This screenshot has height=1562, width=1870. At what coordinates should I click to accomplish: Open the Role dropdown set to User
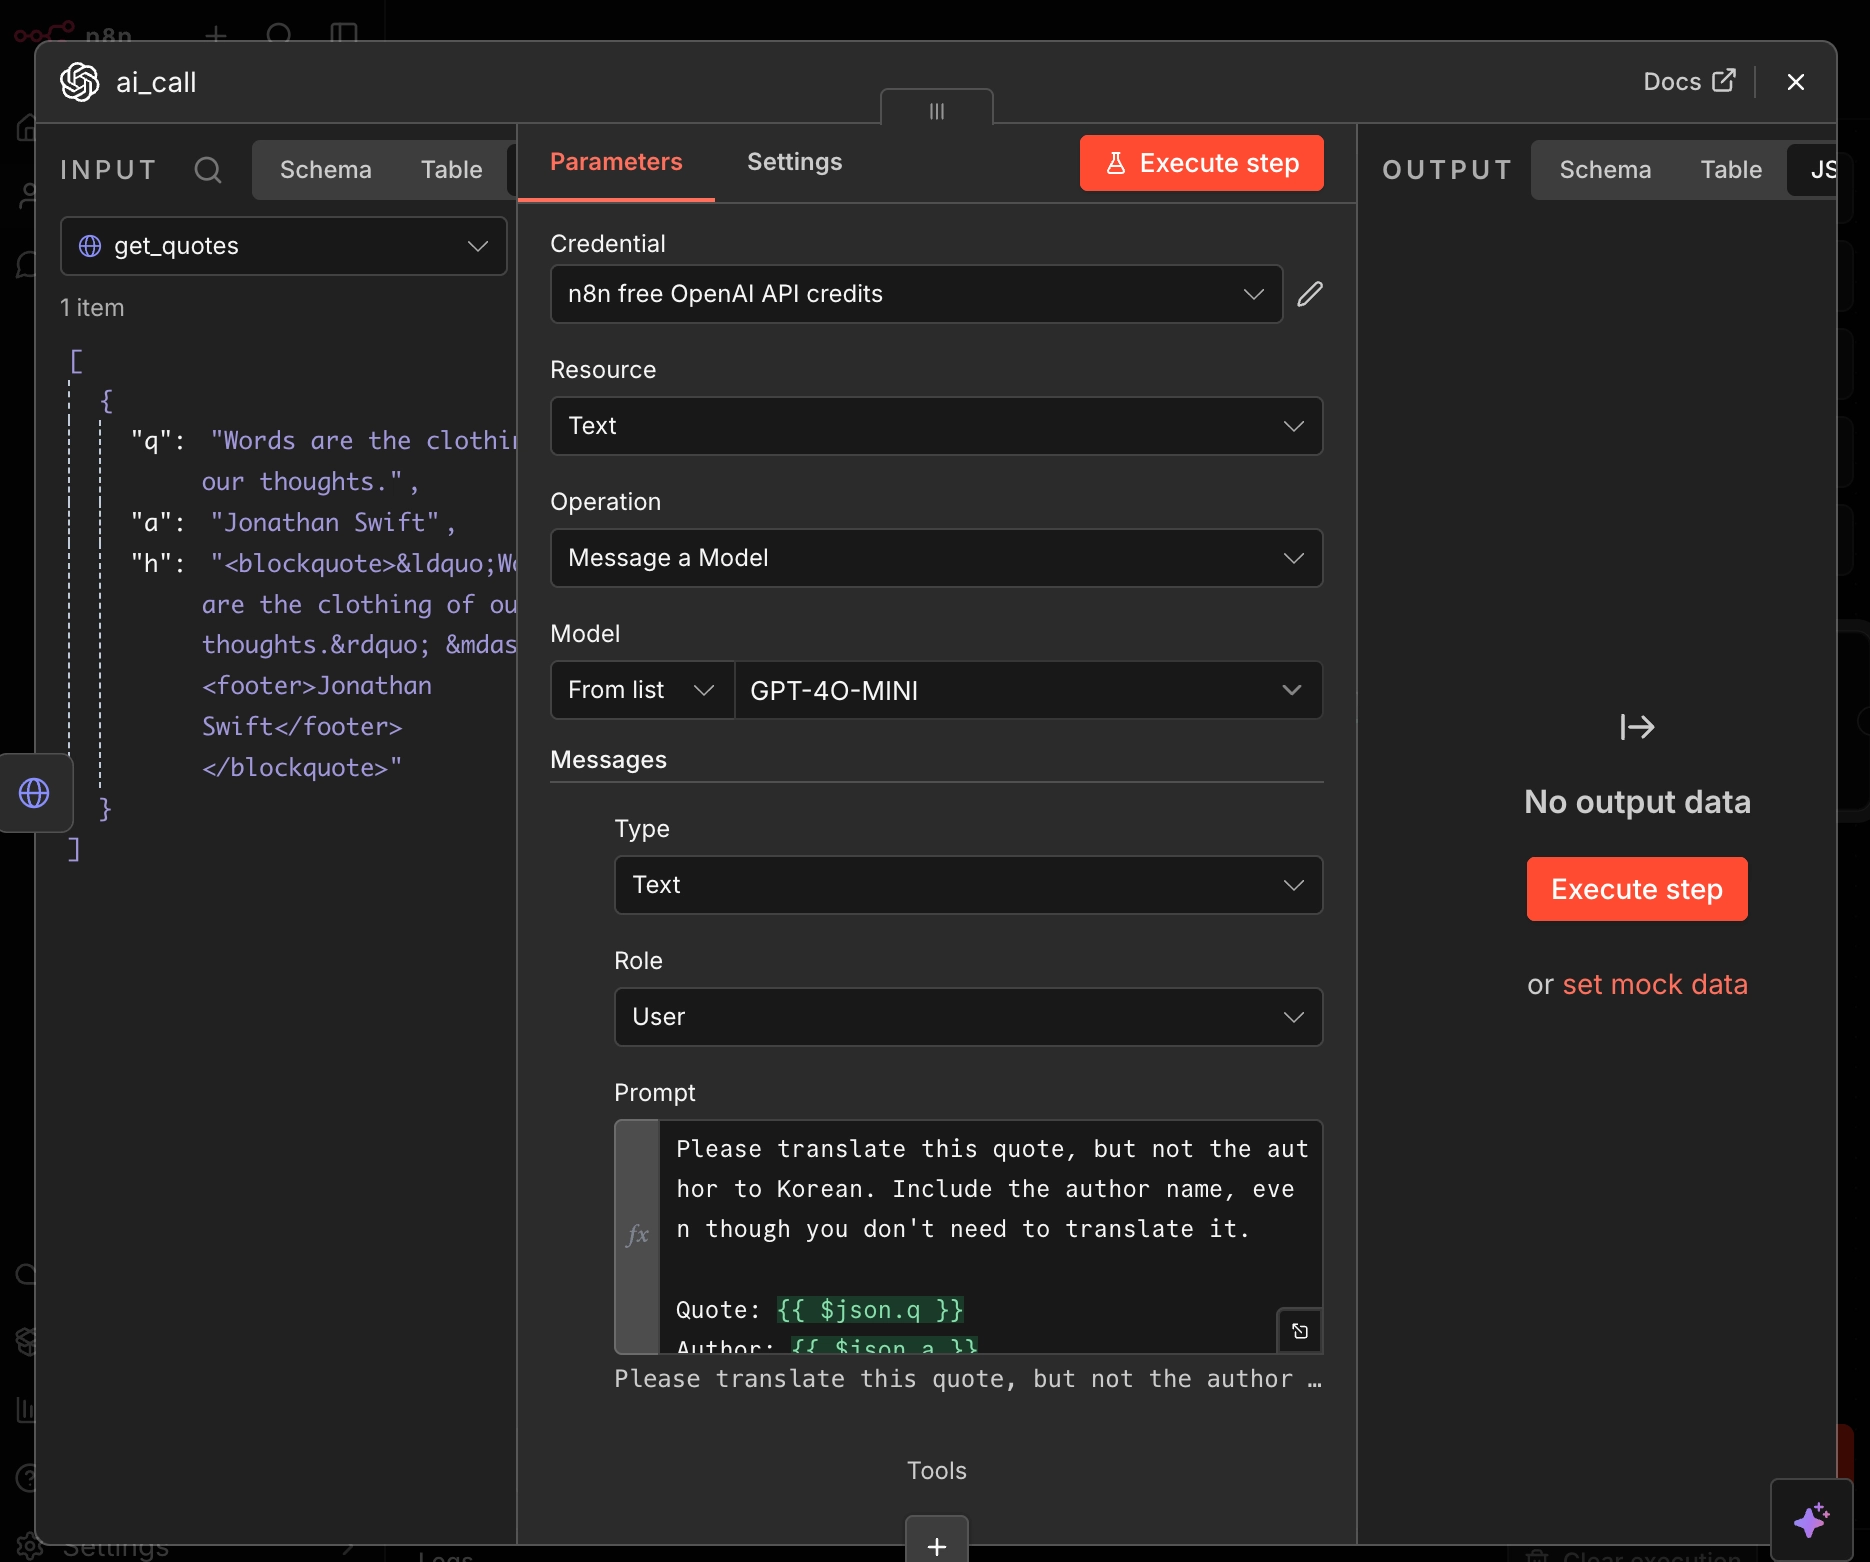coord(969,1017)
